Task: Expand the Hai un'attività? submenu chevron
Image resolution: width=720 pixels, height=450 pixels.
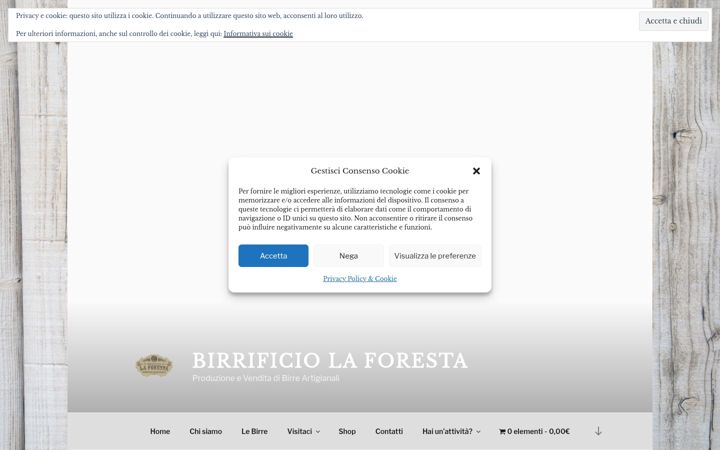Action: tap(478, 432)
